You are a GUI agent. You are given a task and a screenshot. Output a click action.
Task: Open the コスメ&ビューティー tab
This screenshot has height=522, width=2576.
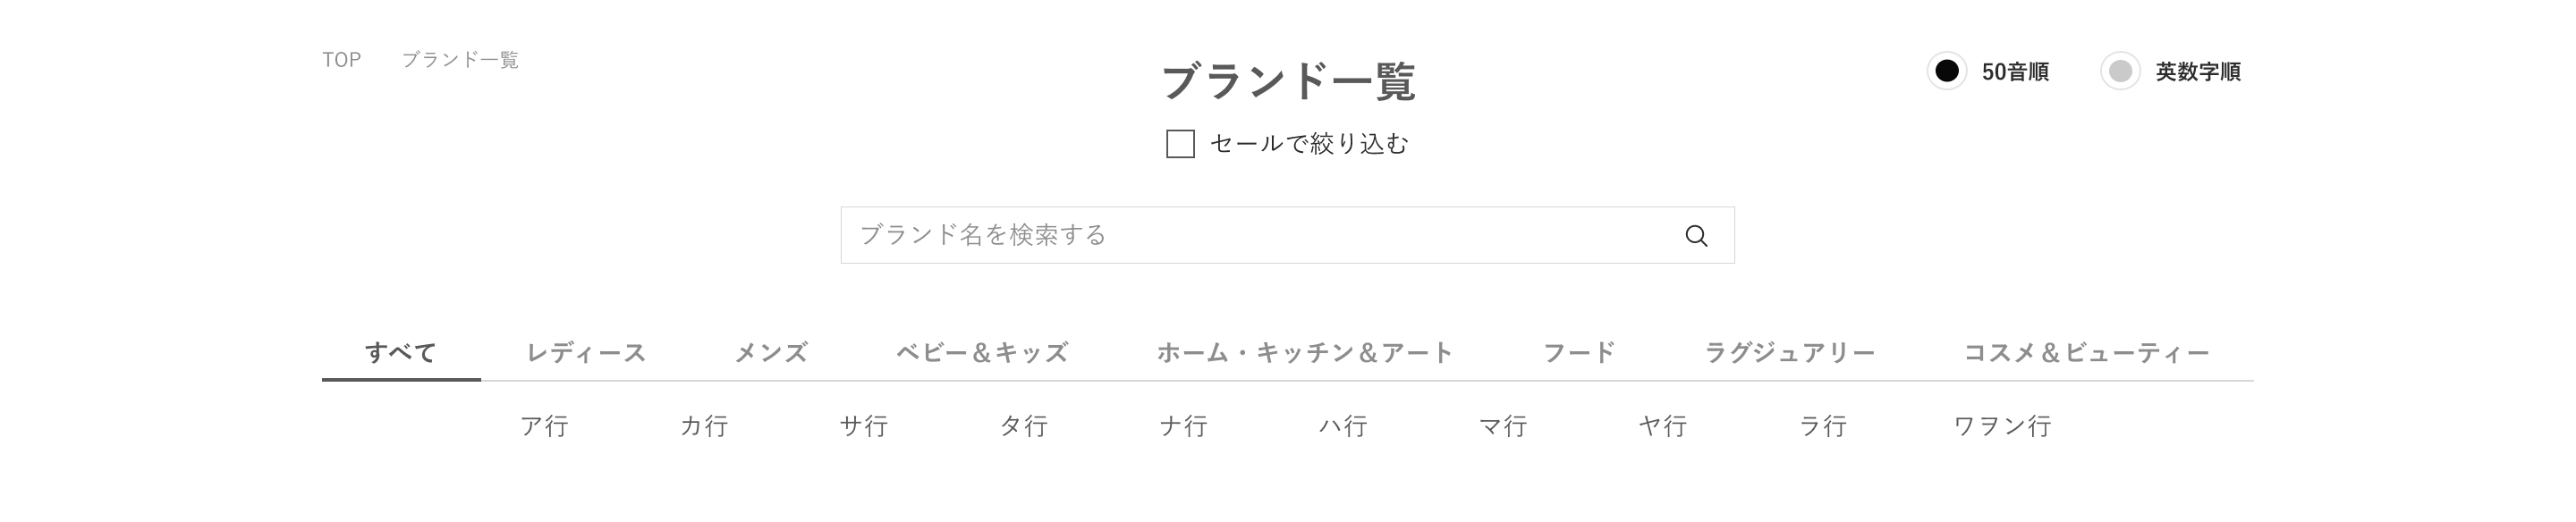2087,353
